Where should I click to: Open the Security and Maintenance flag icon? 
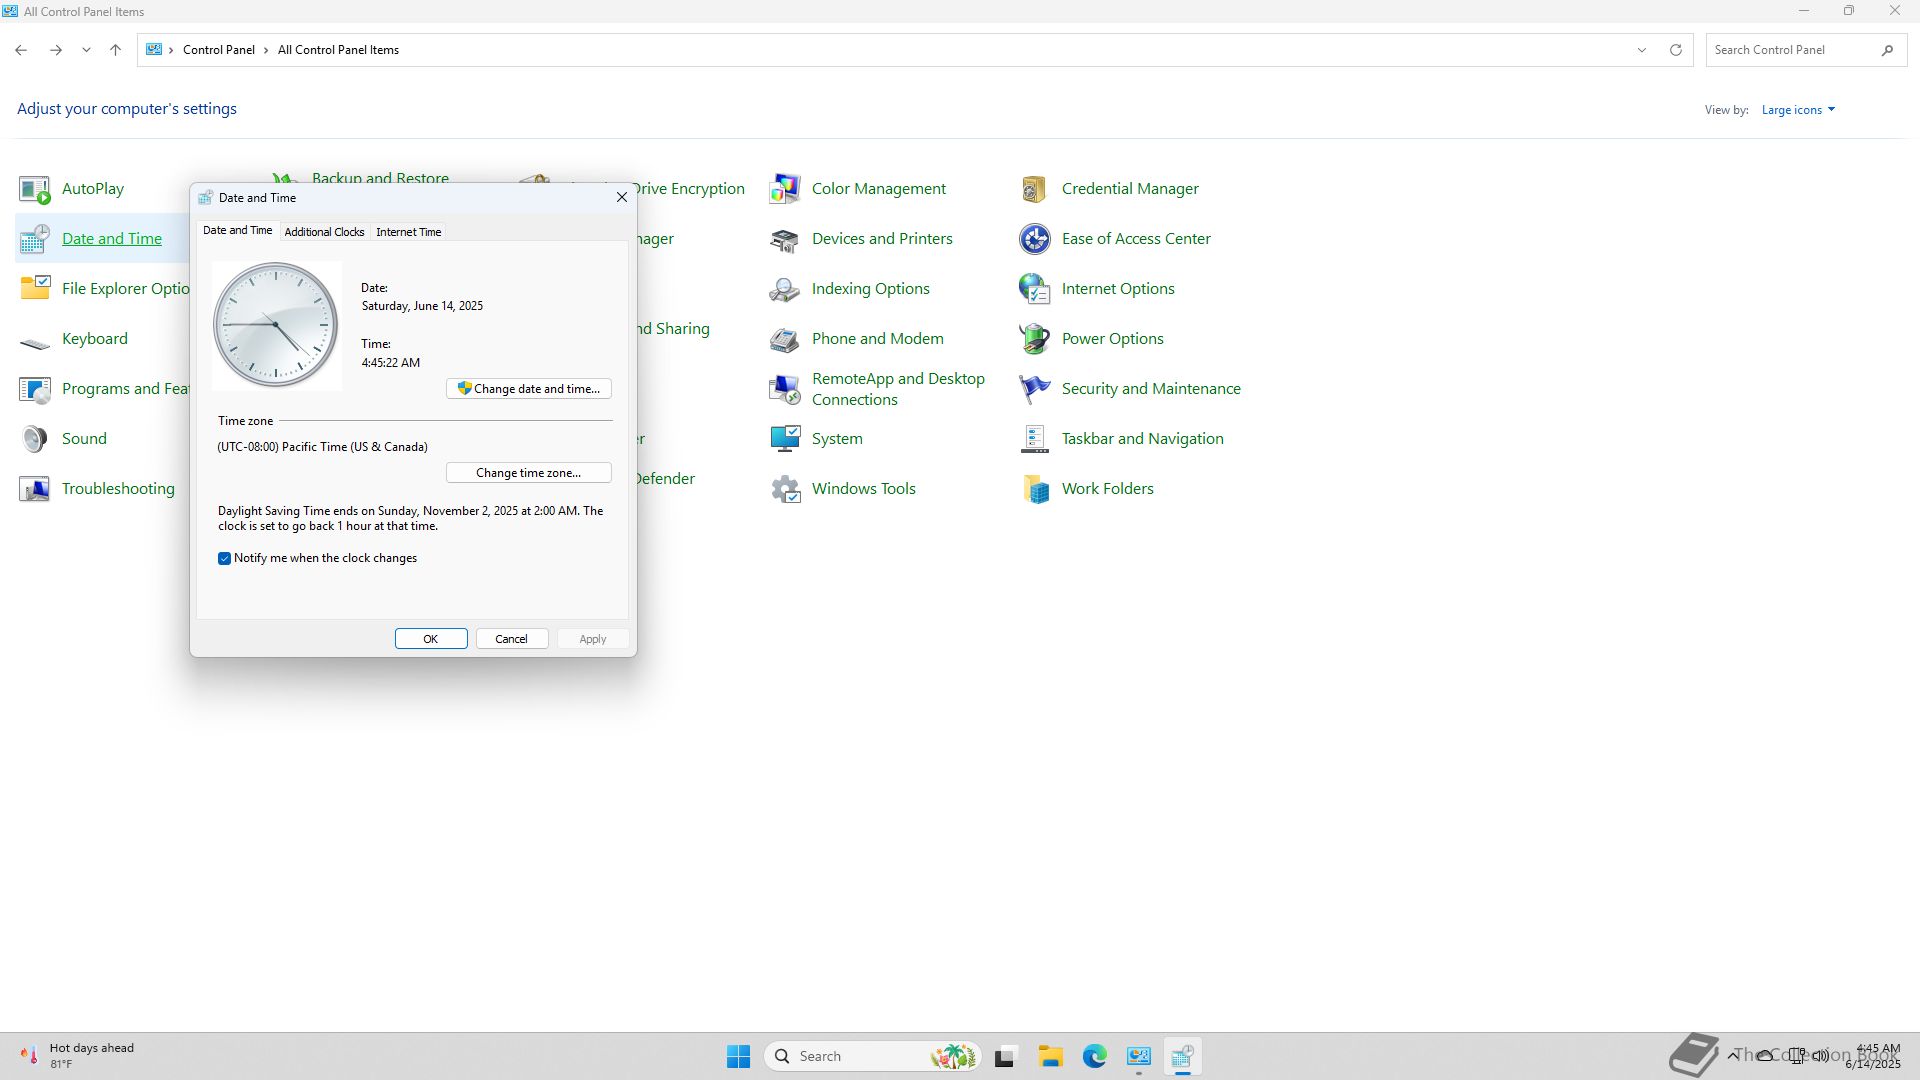point(1034,389)
